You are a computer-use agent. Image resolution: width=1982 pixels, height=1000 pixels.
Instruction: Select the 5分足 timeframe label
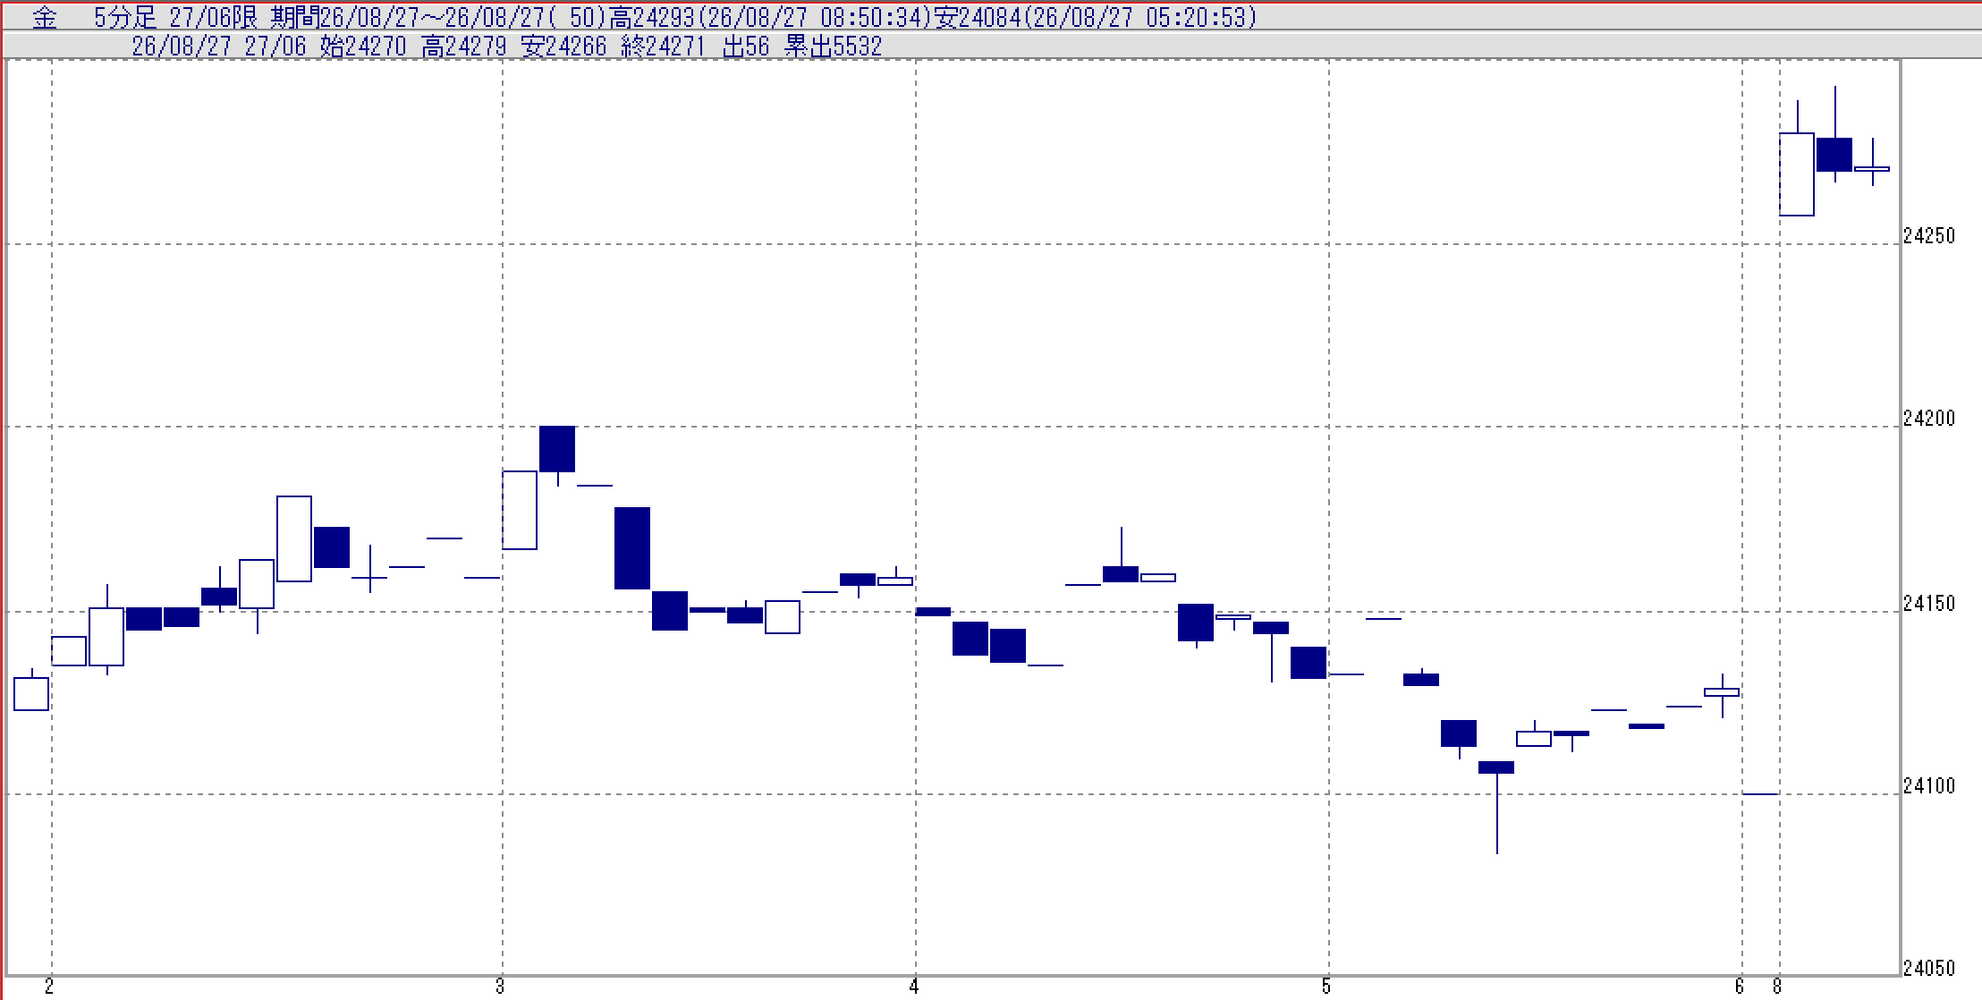pos(125,18)
